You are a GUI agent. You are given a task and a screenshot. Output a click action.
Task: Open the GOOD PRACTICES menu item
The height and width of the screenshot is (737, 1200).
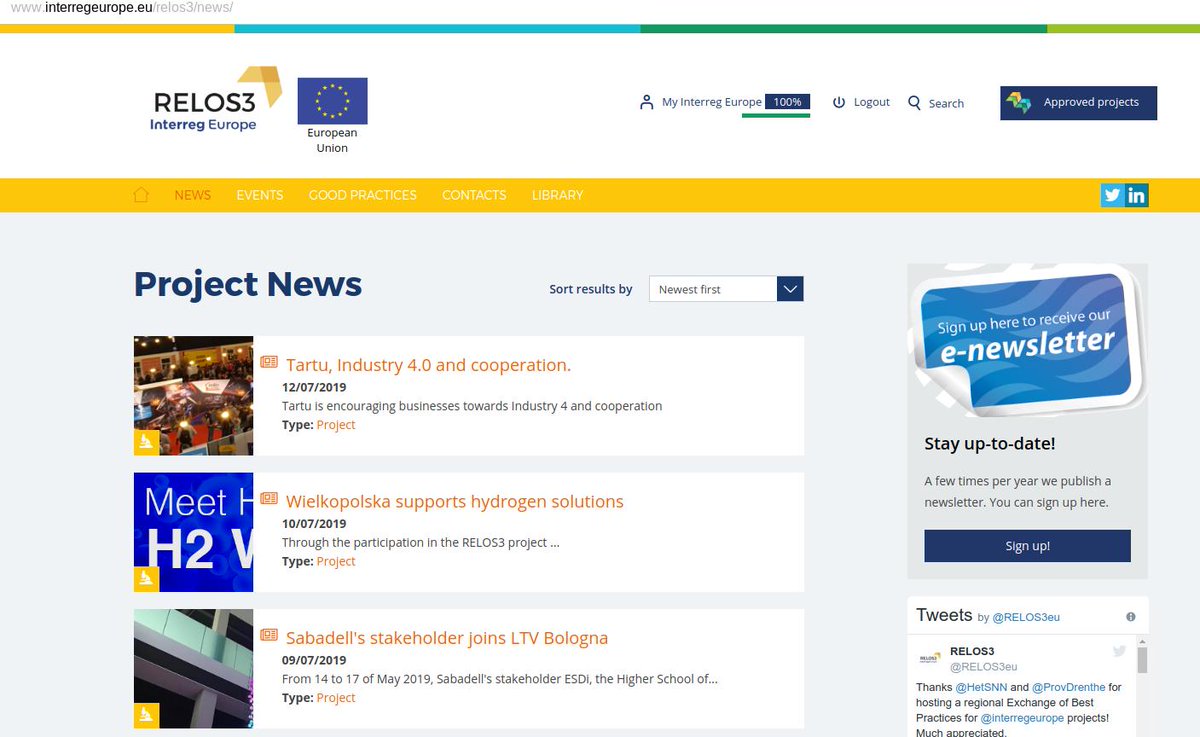point(363,195)
